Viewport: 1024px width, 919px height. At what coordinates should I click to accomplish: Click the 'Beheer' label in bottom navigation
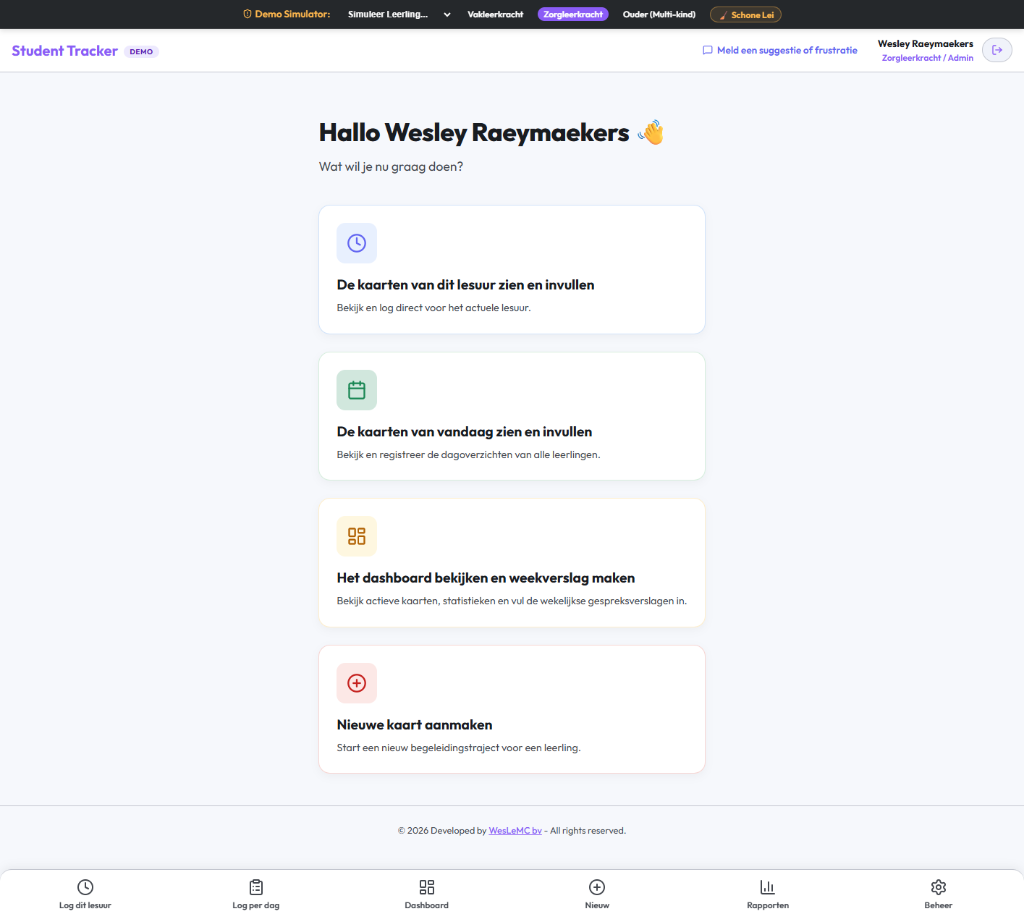tap(938, 905)
